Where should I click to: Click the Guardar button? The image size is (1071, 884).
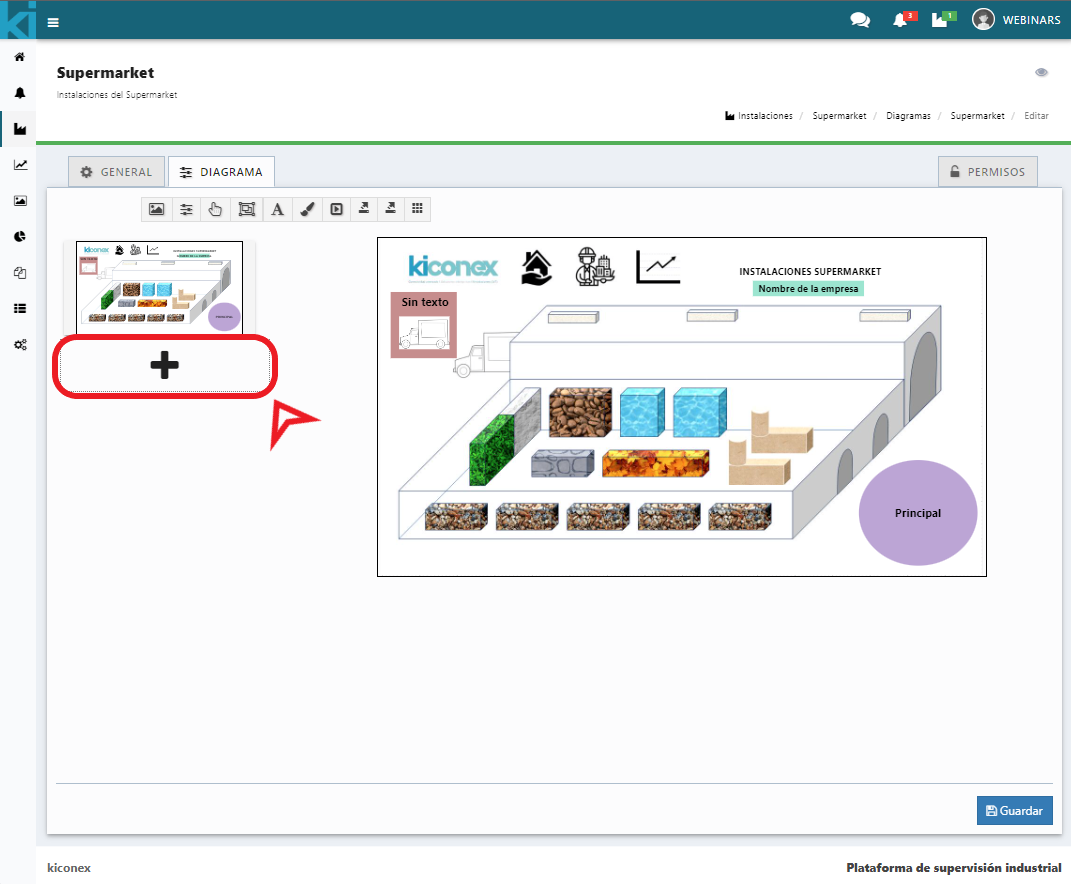1014,811
